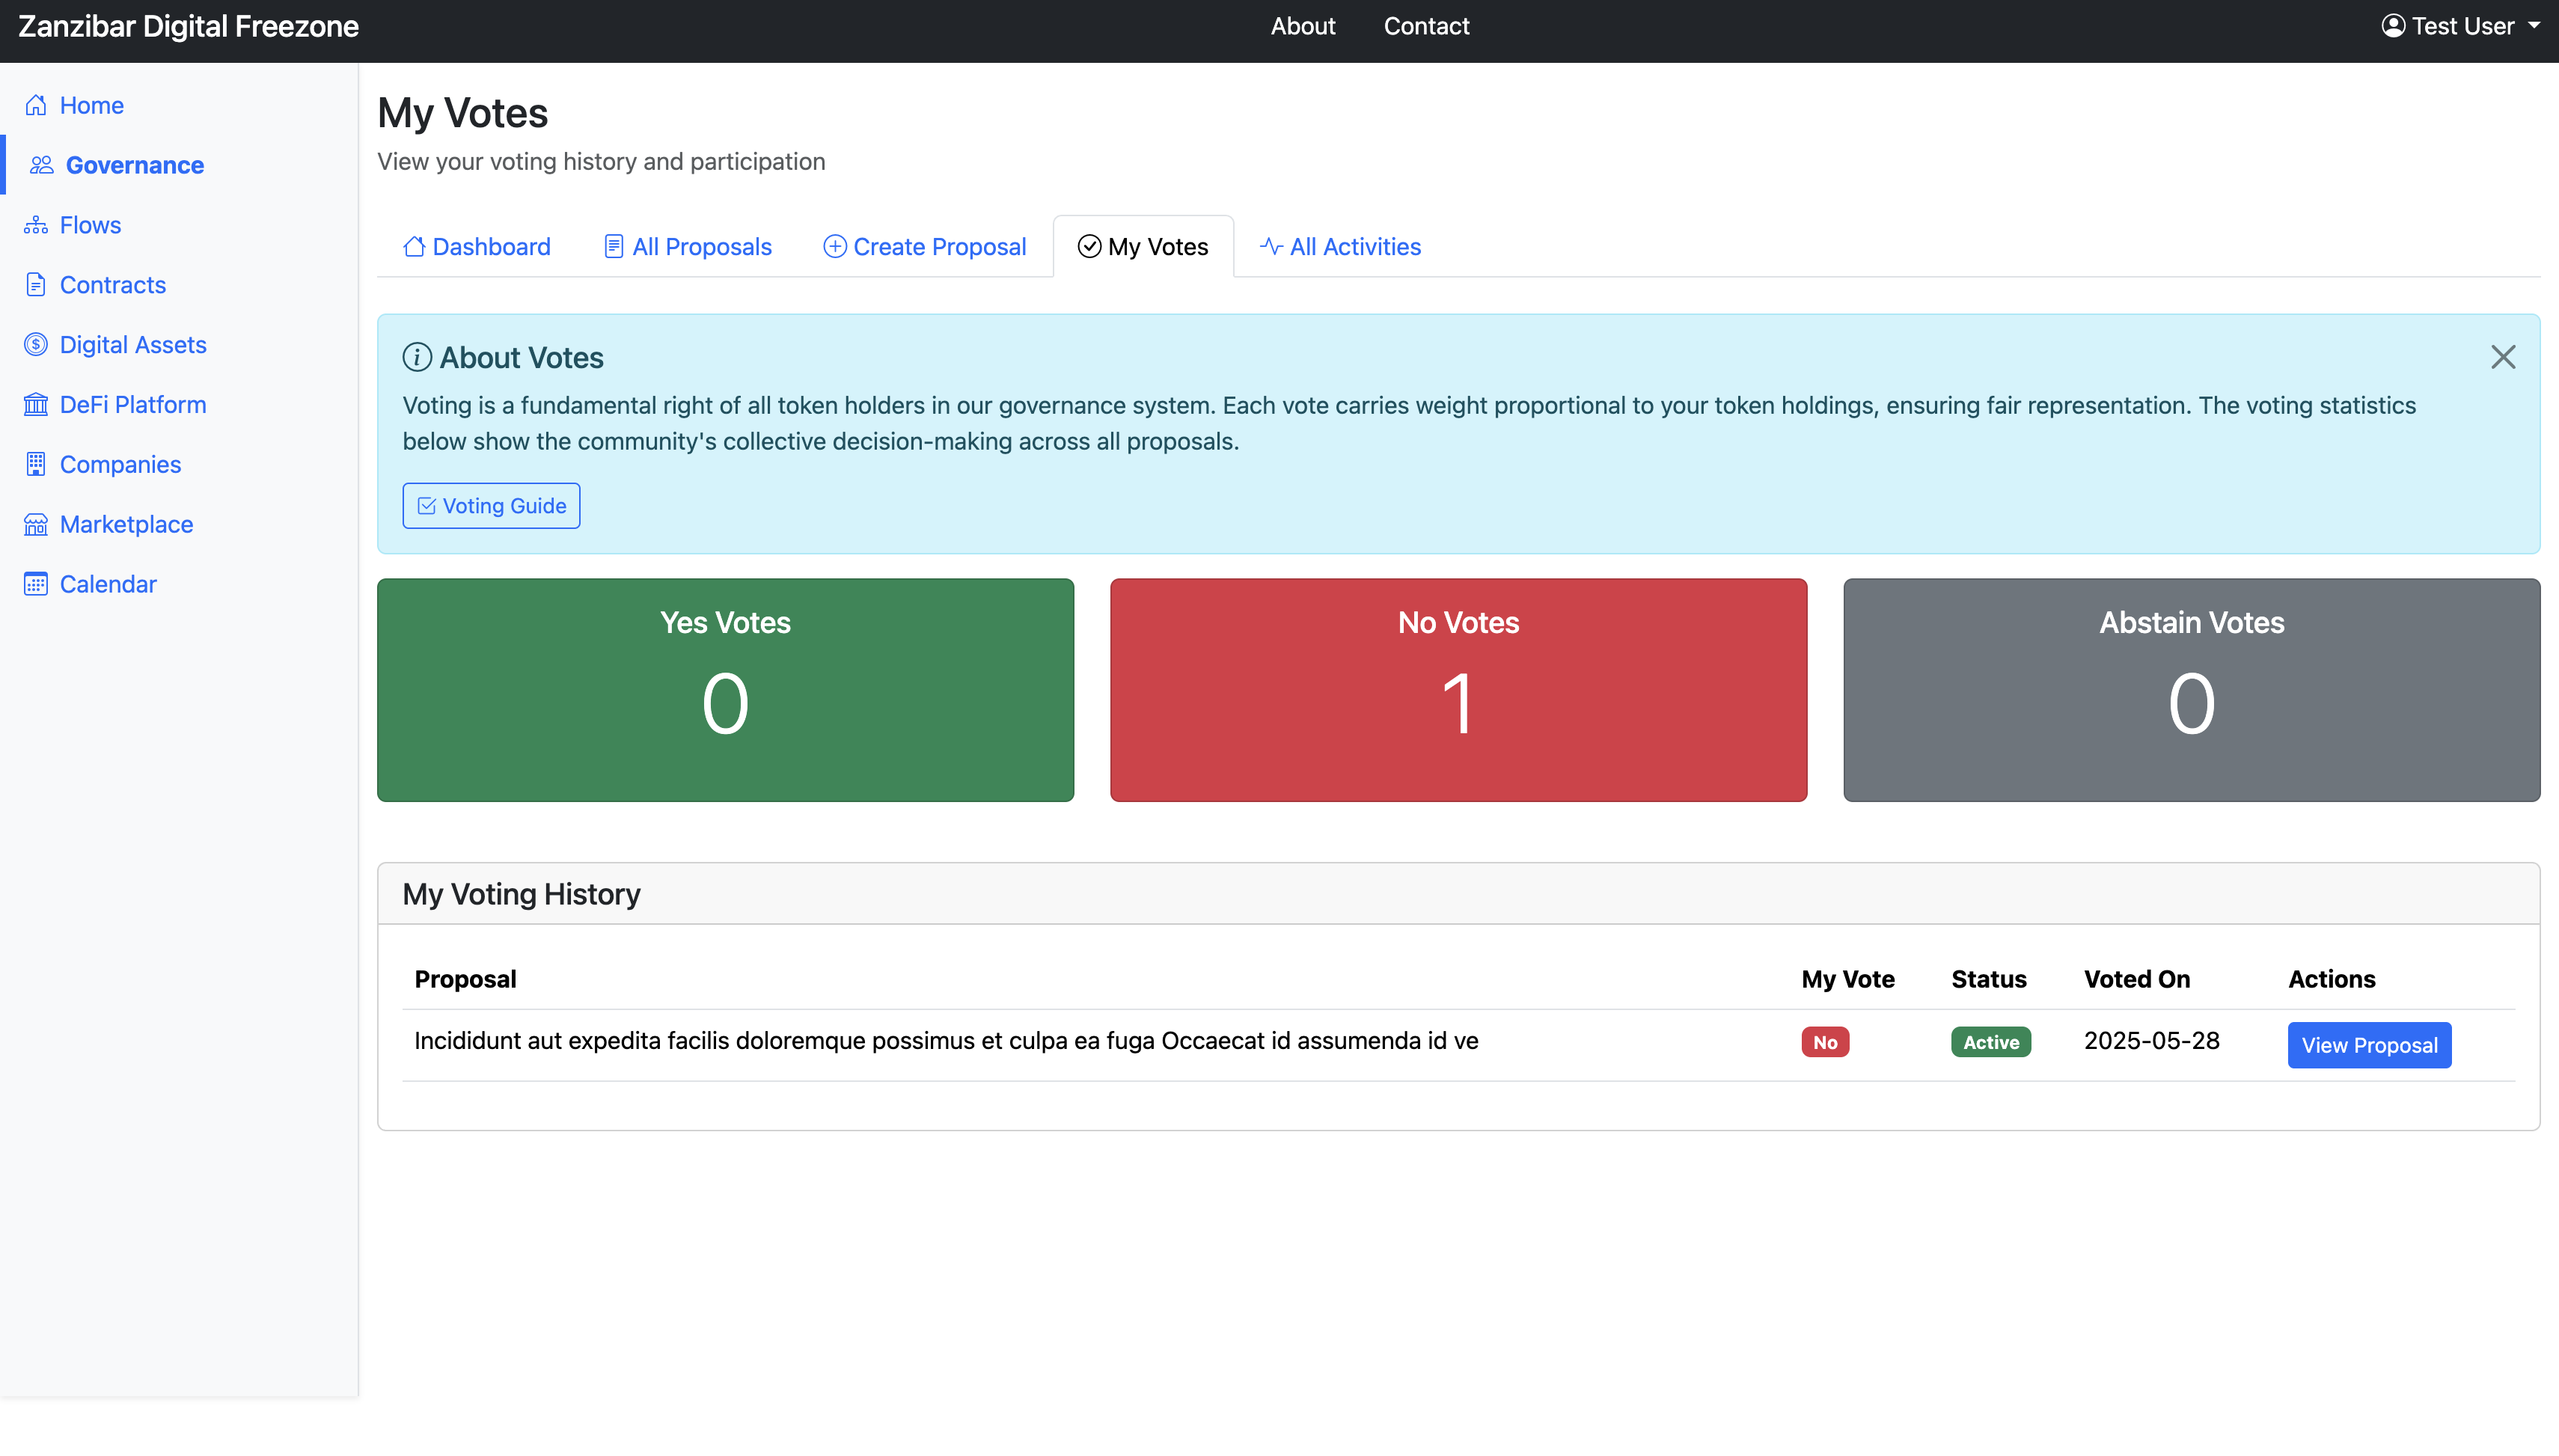Open Calendar in the sidebar
Screen dimensions: 2559x1456
pyautogui.click(x=180, y=584)
